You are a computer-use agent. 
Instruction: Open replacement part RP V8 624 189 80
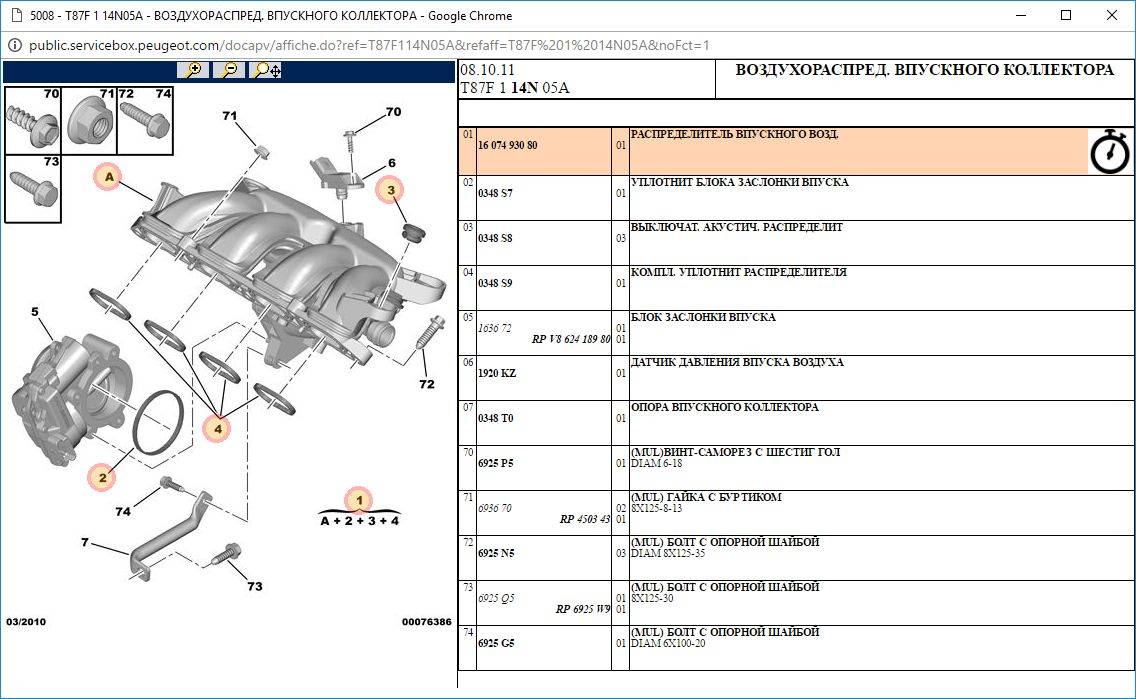(x=571, y=340)
